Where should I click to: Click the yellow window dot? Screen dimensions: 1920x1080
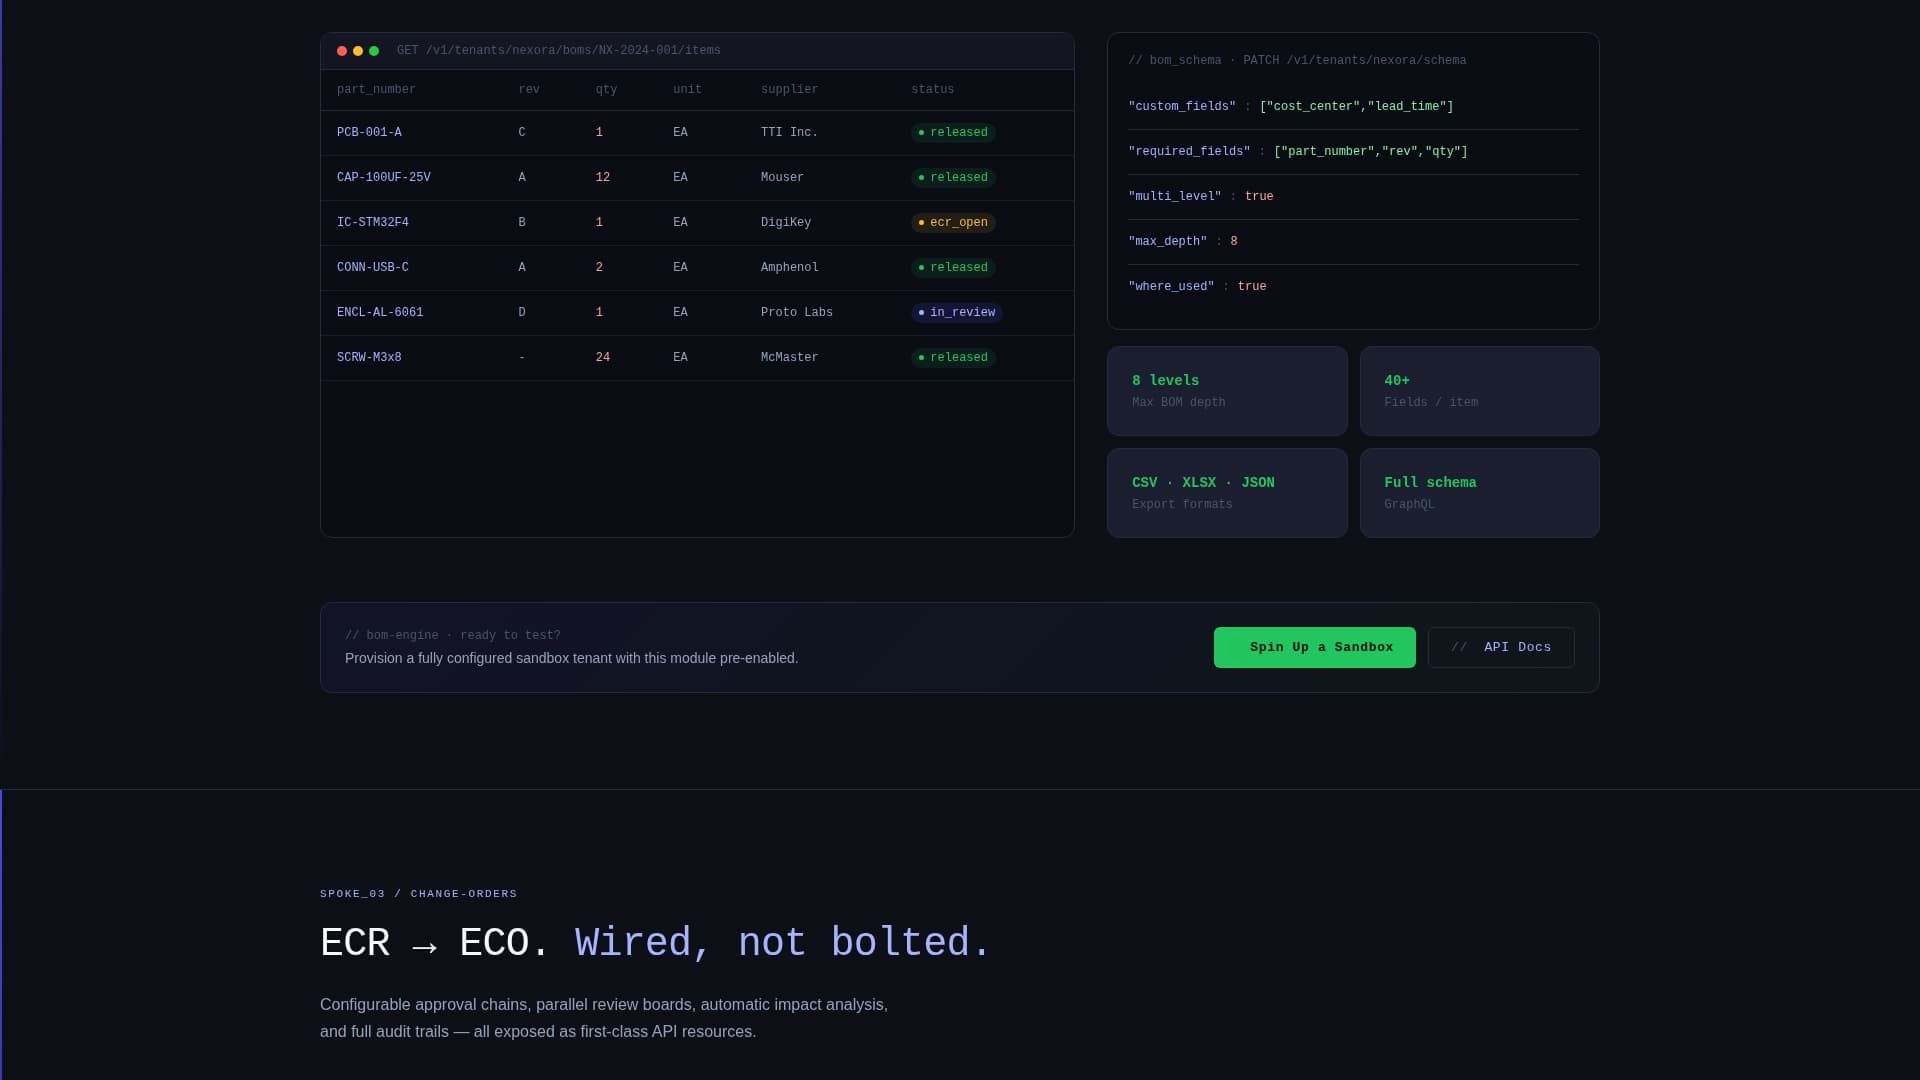point(358,51)
